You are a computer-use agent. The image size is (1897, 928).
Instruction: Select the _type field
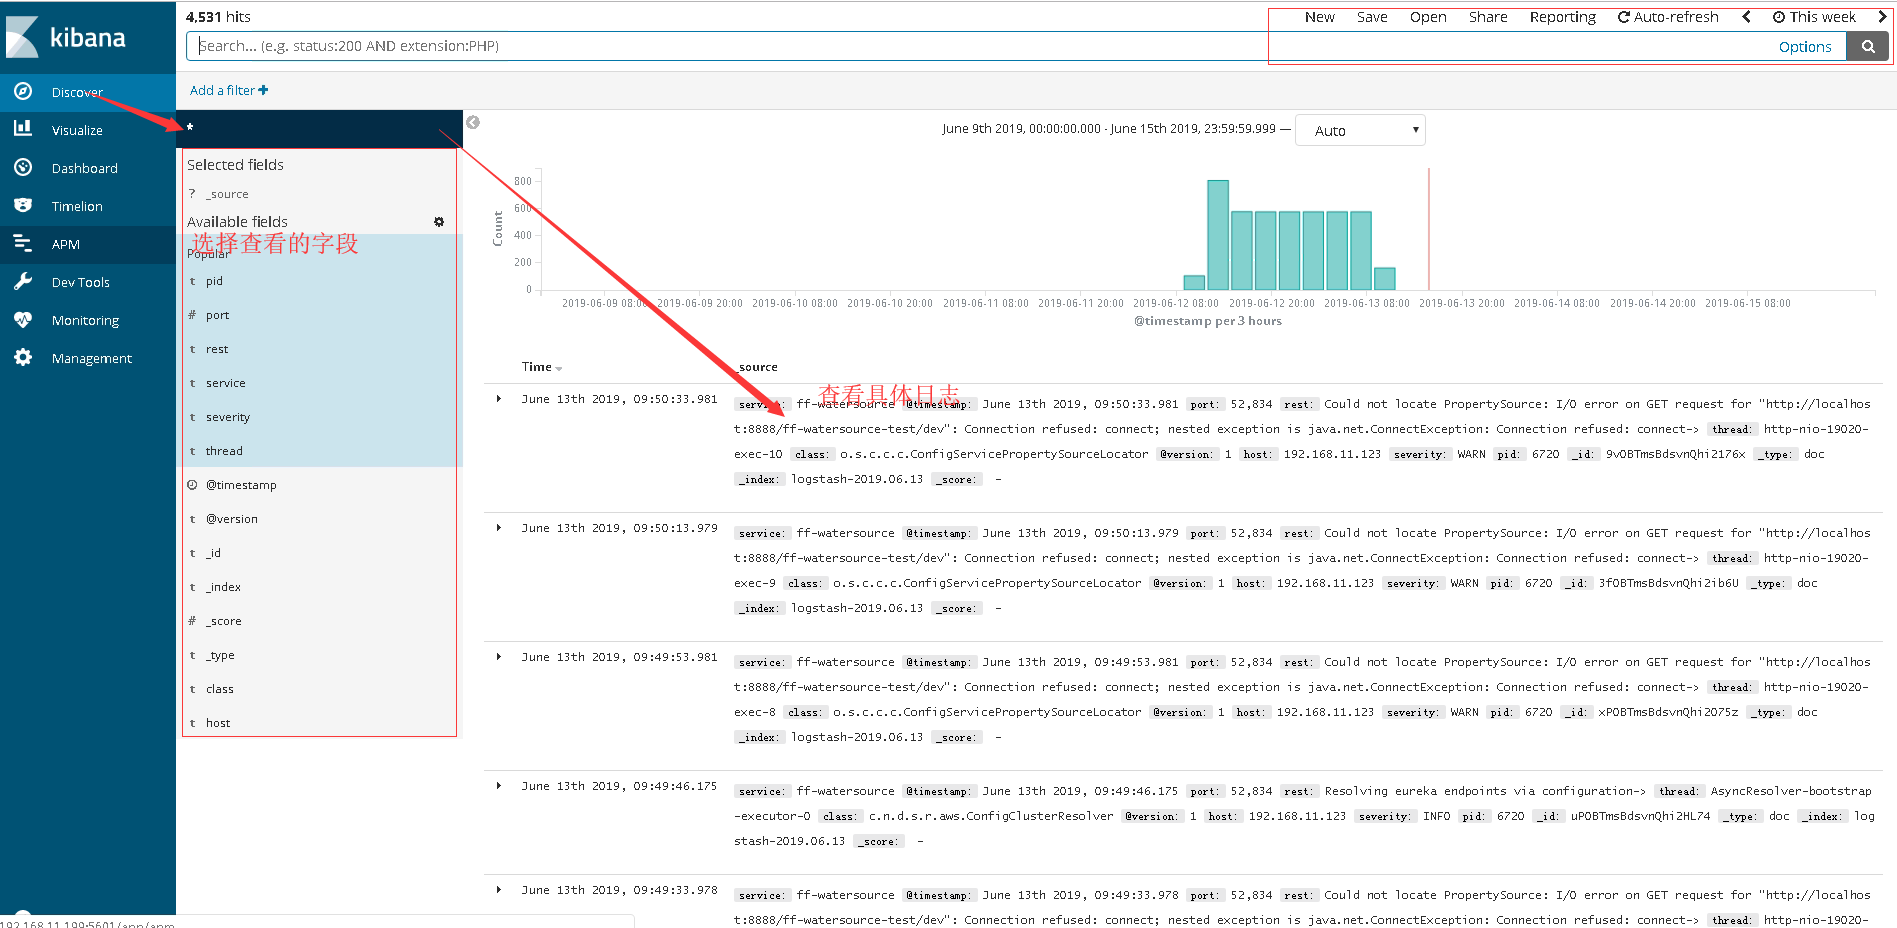point(220,655)
